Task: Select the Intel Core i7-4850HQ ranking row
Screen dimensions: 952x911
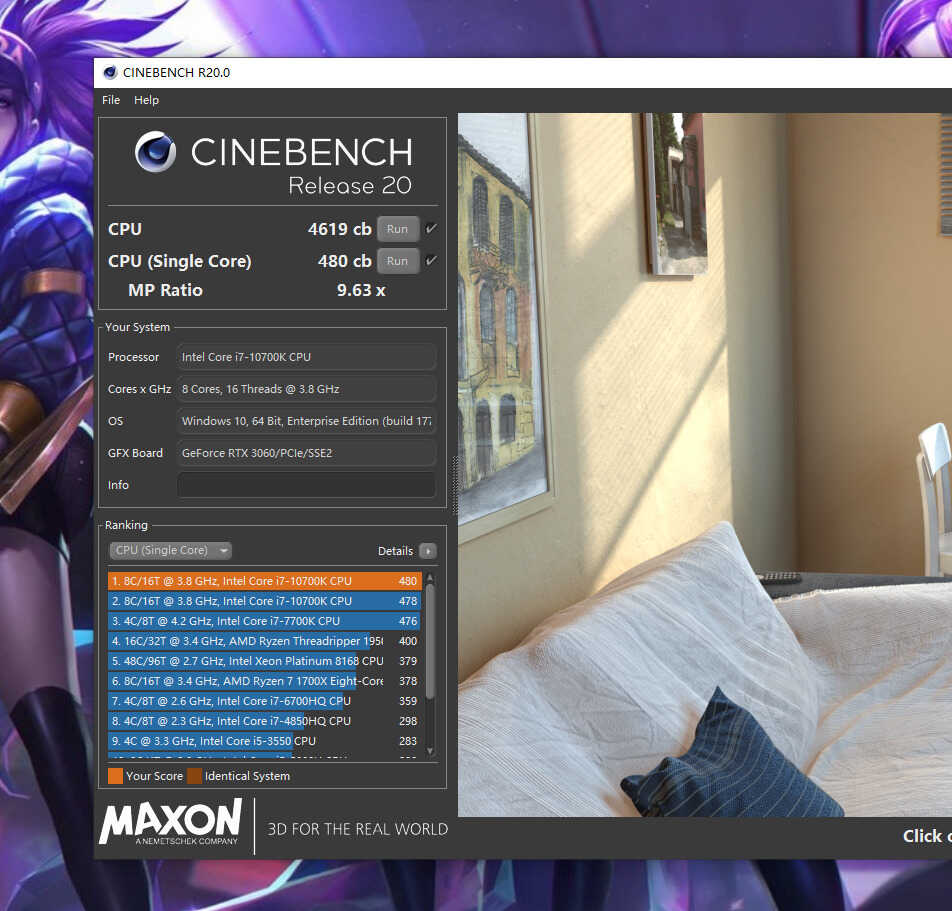Action: point(265,722)
